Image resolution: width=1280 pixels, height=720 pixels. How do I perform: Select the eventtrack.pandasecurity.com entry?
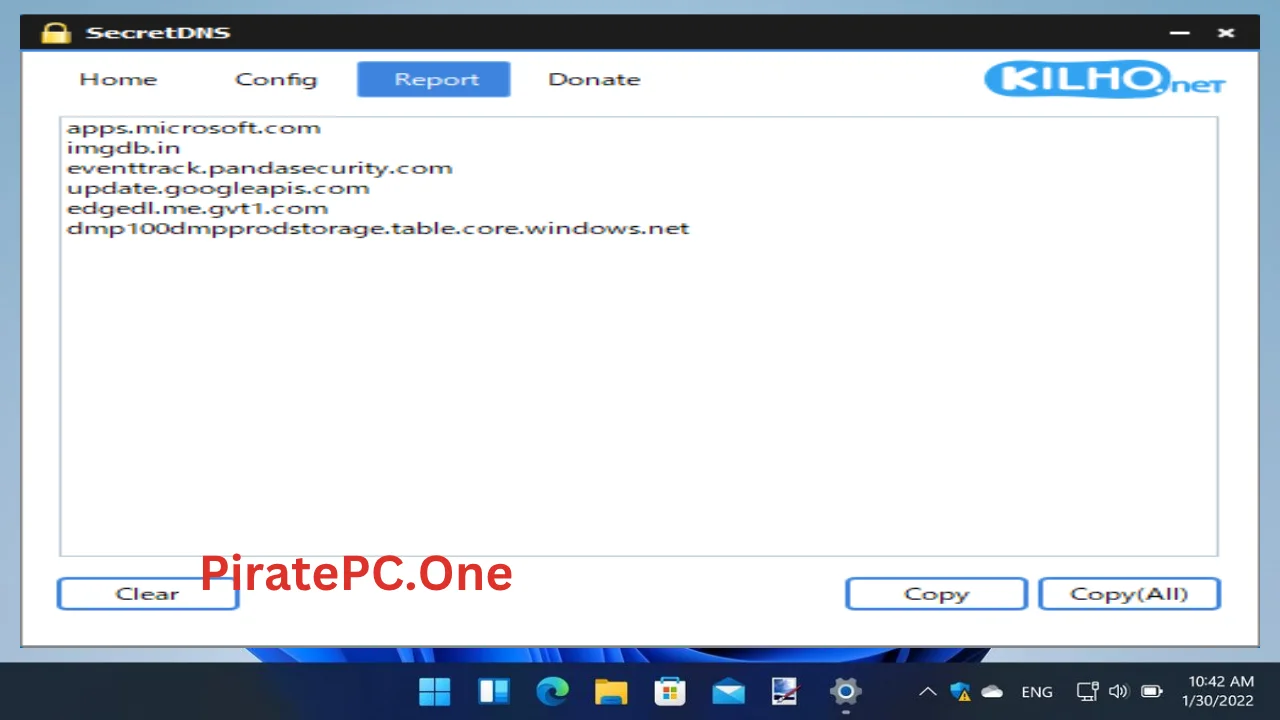[x=260, y=168]
